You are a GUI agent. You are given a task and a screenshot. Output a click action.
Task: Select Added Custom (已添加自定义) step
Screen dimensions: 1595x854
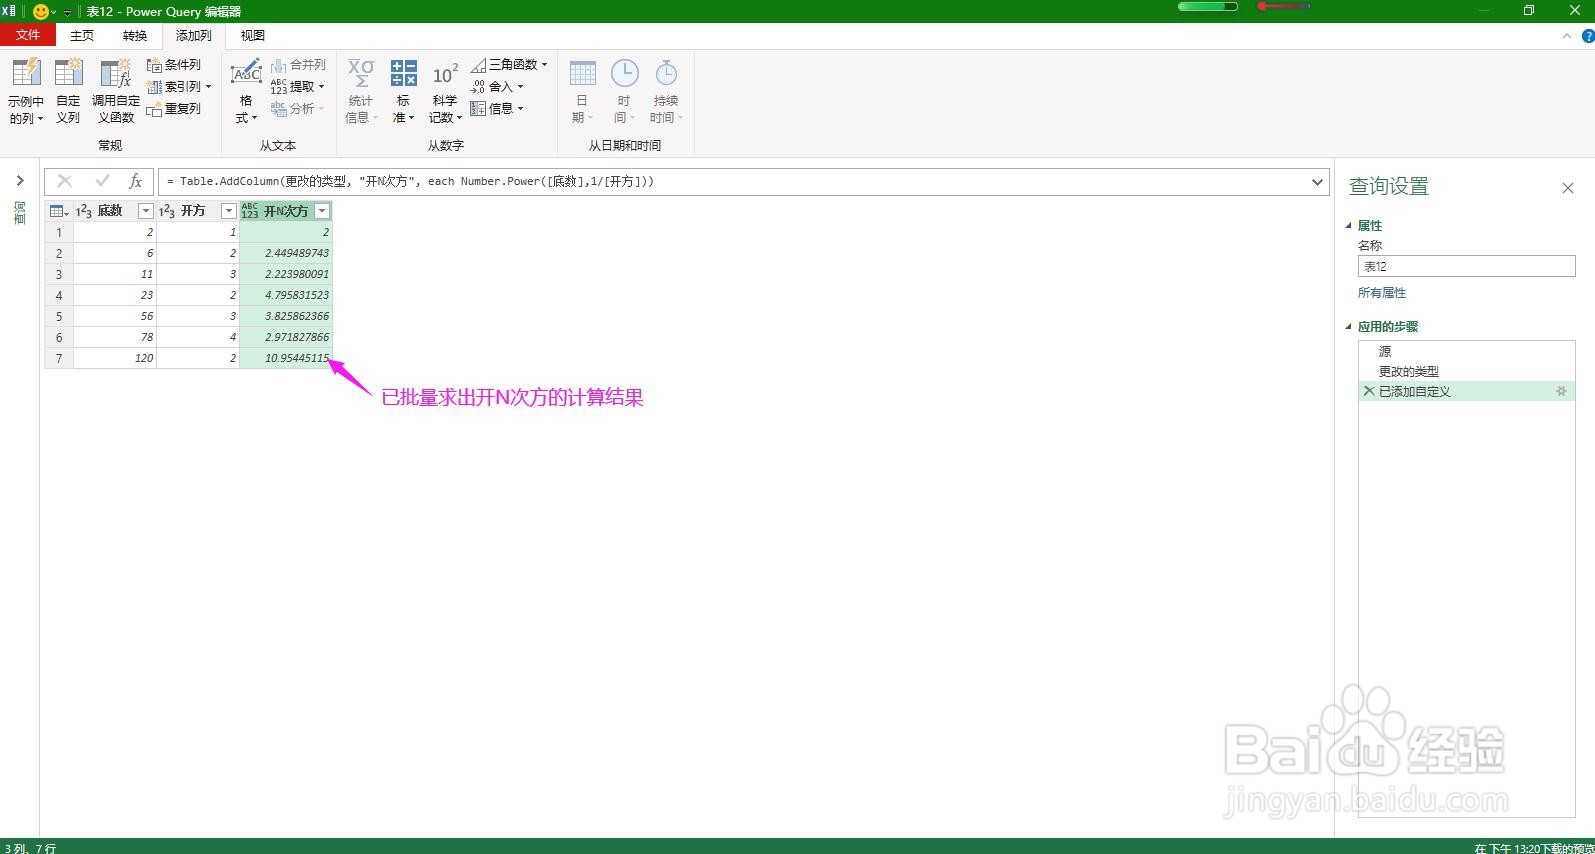[1466, 391]
